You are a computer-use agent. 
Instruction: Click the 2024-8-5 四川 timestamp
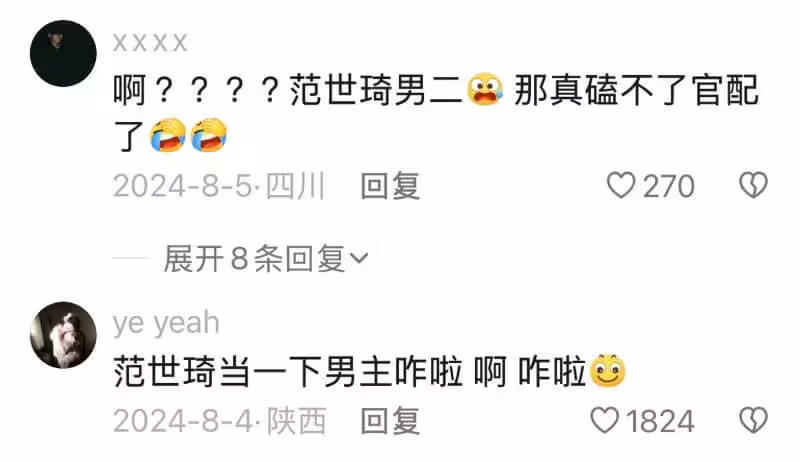[x=219, y=186]
